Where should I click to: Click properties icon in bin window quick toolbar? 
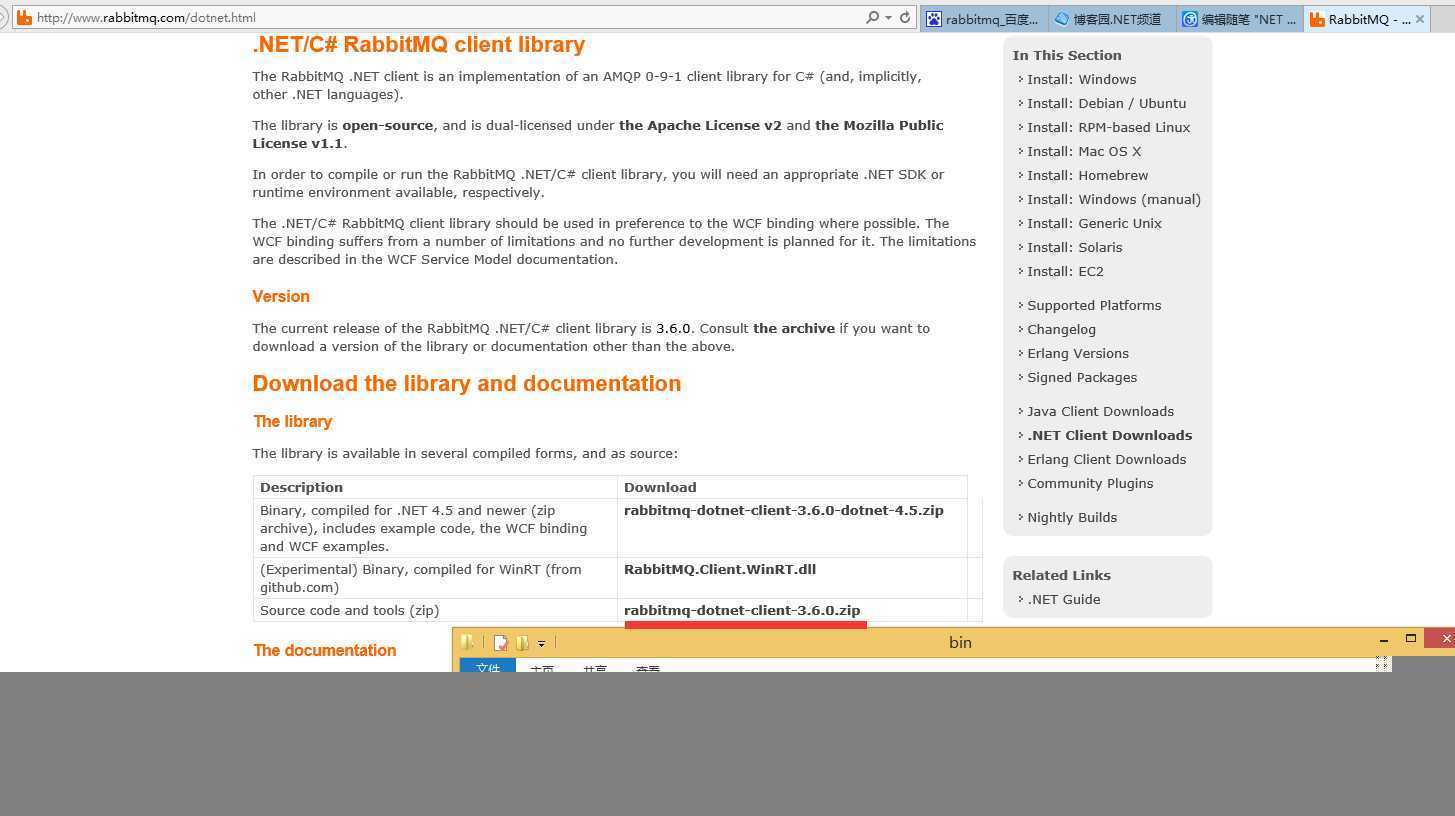click(x=500, y=642)
